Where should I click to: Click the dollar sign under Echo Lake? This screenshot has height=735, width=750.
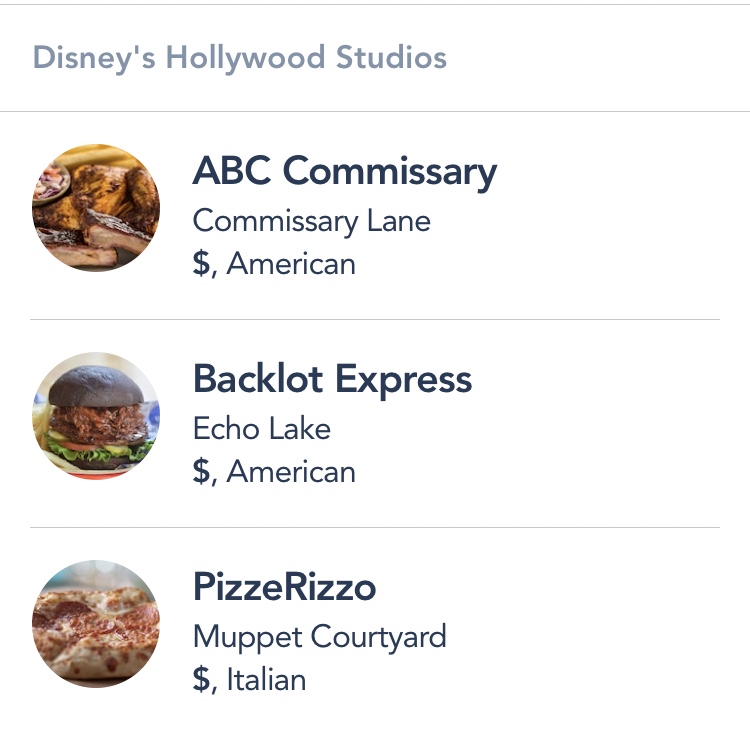click(x=202, y=472)
